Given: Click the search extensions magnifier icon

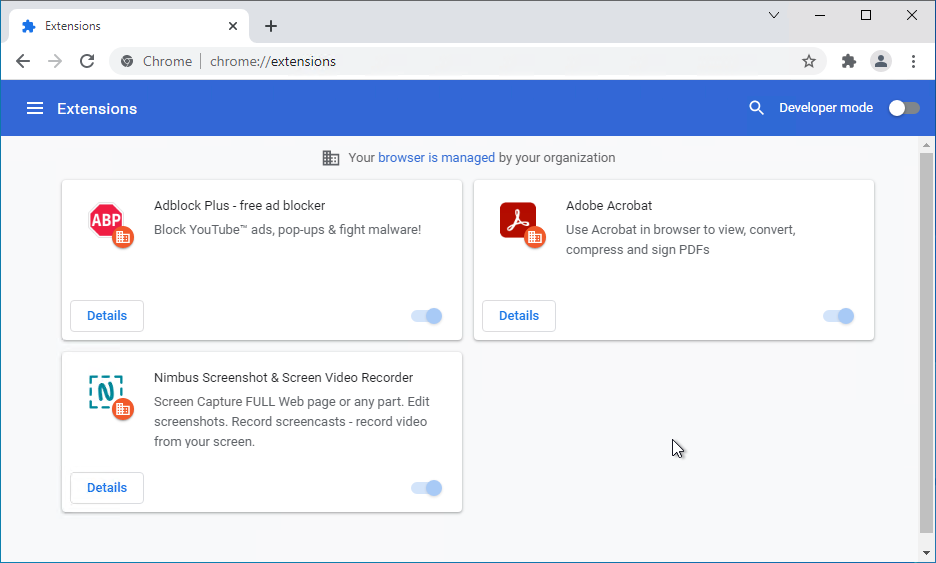Looking at the screenshot, I should 757,108.
